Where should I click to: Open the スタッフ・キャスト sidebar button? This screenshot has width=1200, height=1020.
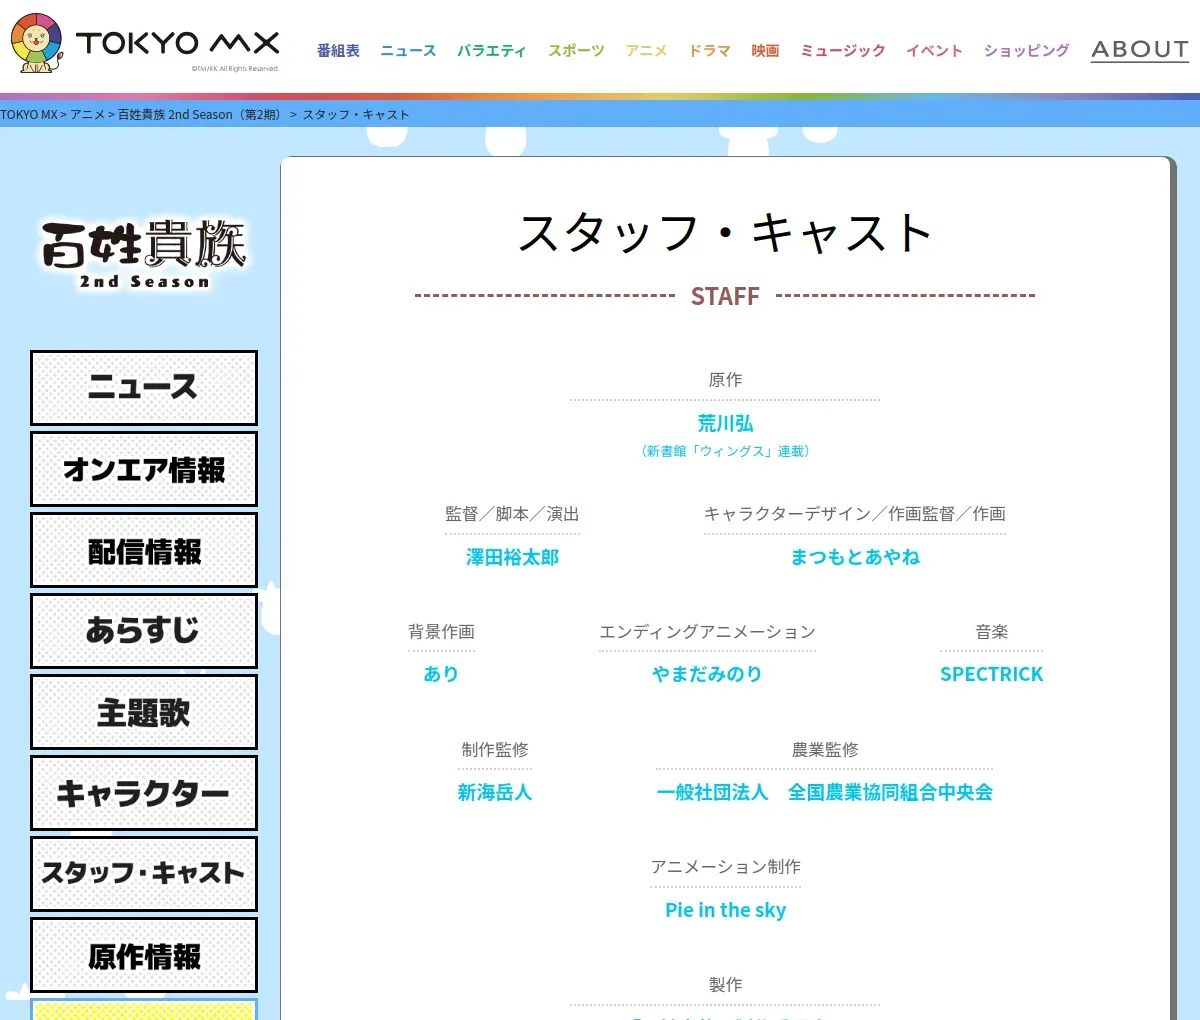point(144,874)
